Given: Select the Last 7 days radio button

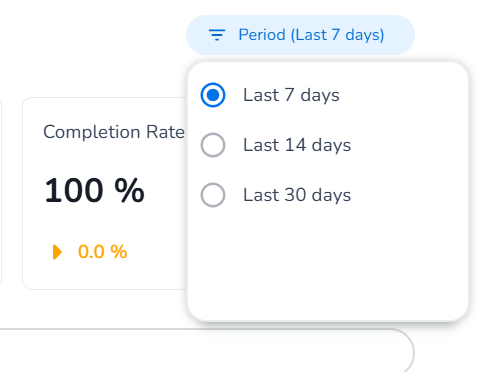Looking at the screenshot, I should coord(213,95).
